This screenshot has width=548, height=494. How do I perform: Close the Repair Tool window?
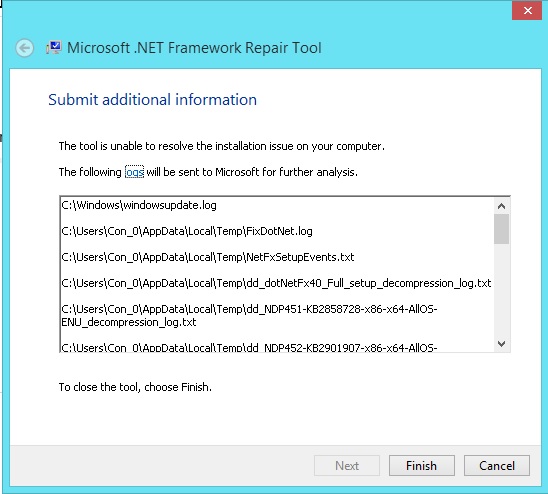(x=527, y=10)
